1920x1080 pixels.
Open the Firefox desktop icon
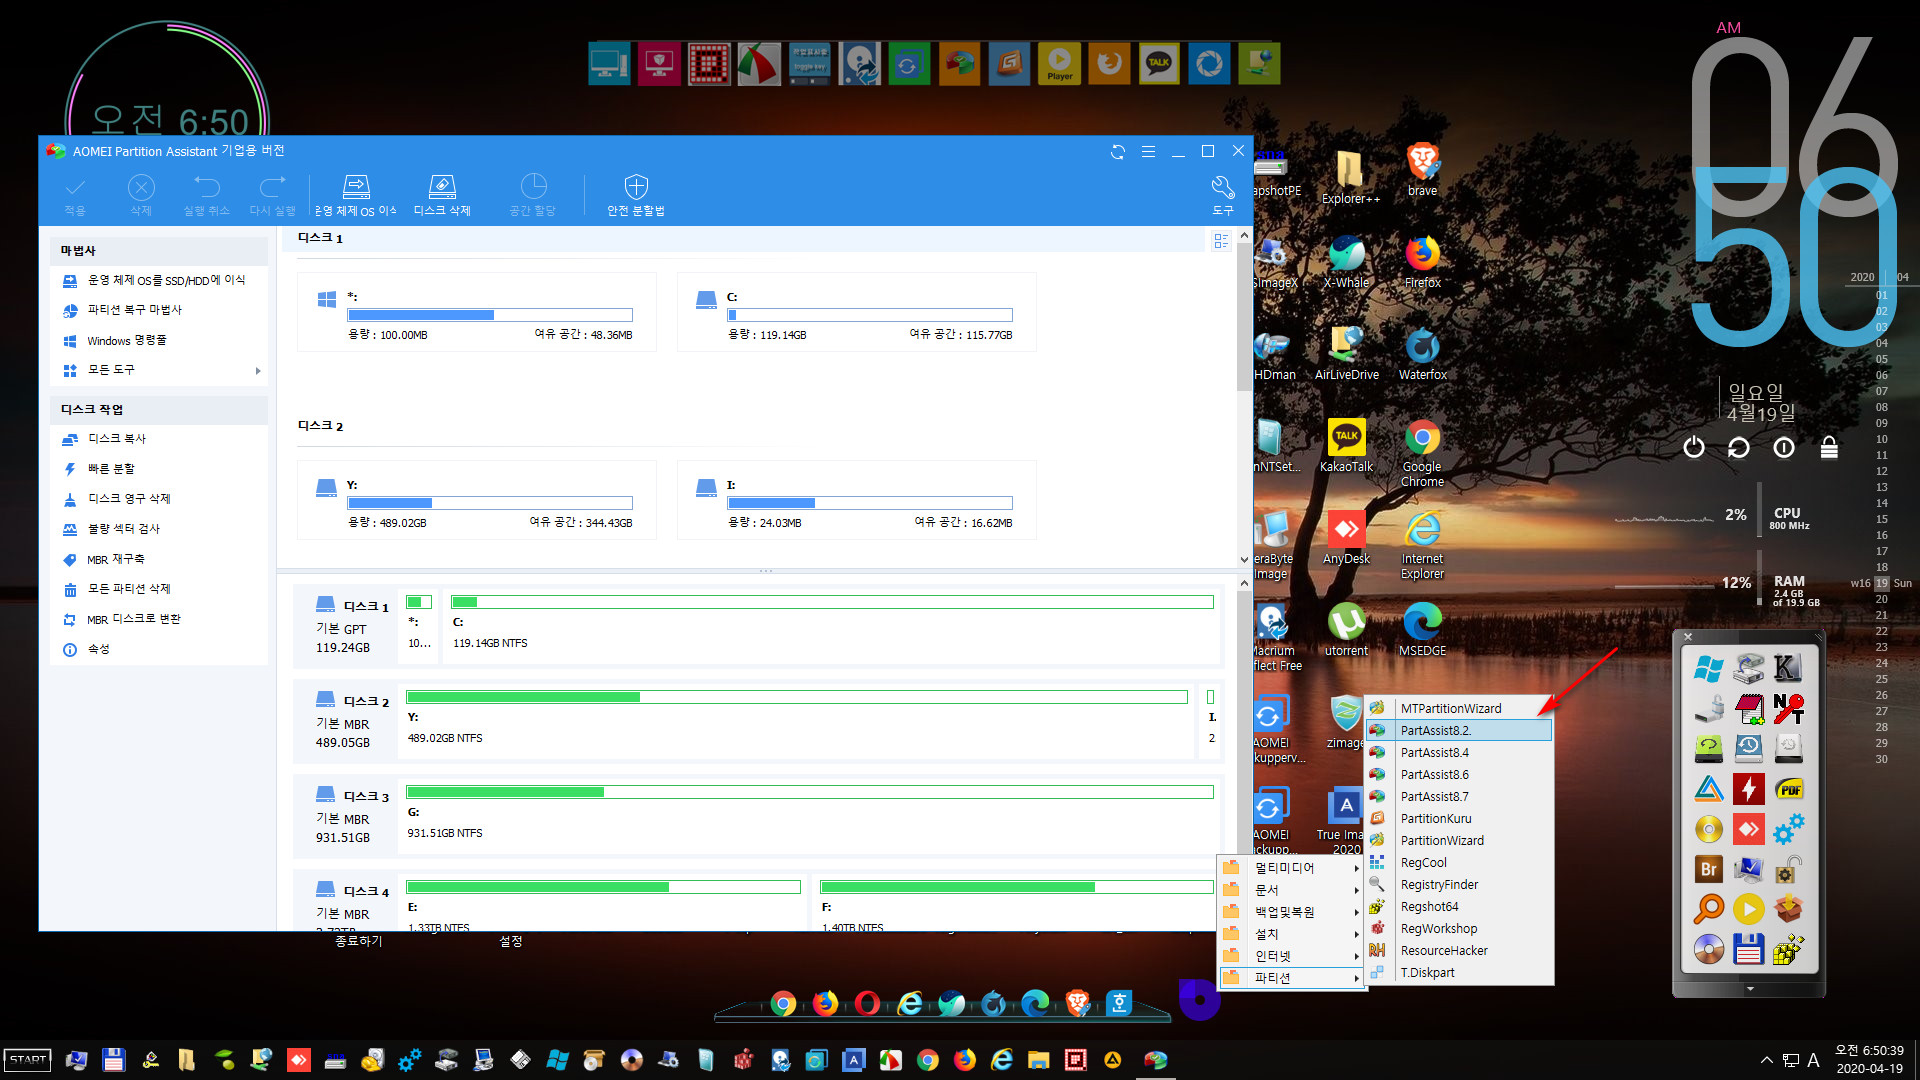pos(1422,261)
